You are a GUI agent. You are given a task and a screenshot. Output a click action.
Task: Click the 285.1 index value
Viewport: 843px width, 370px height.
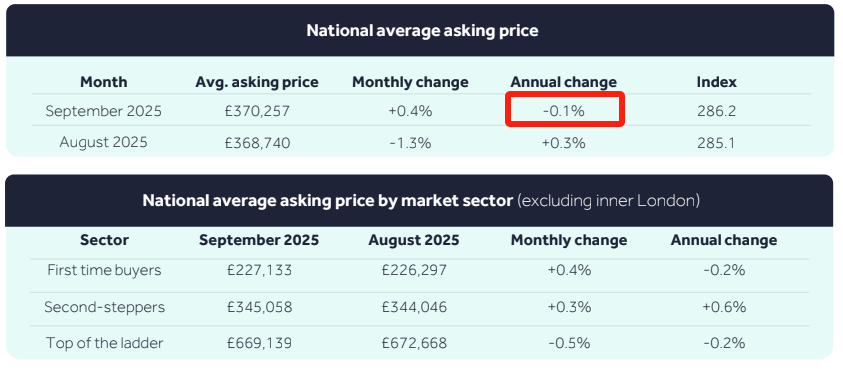717,143
